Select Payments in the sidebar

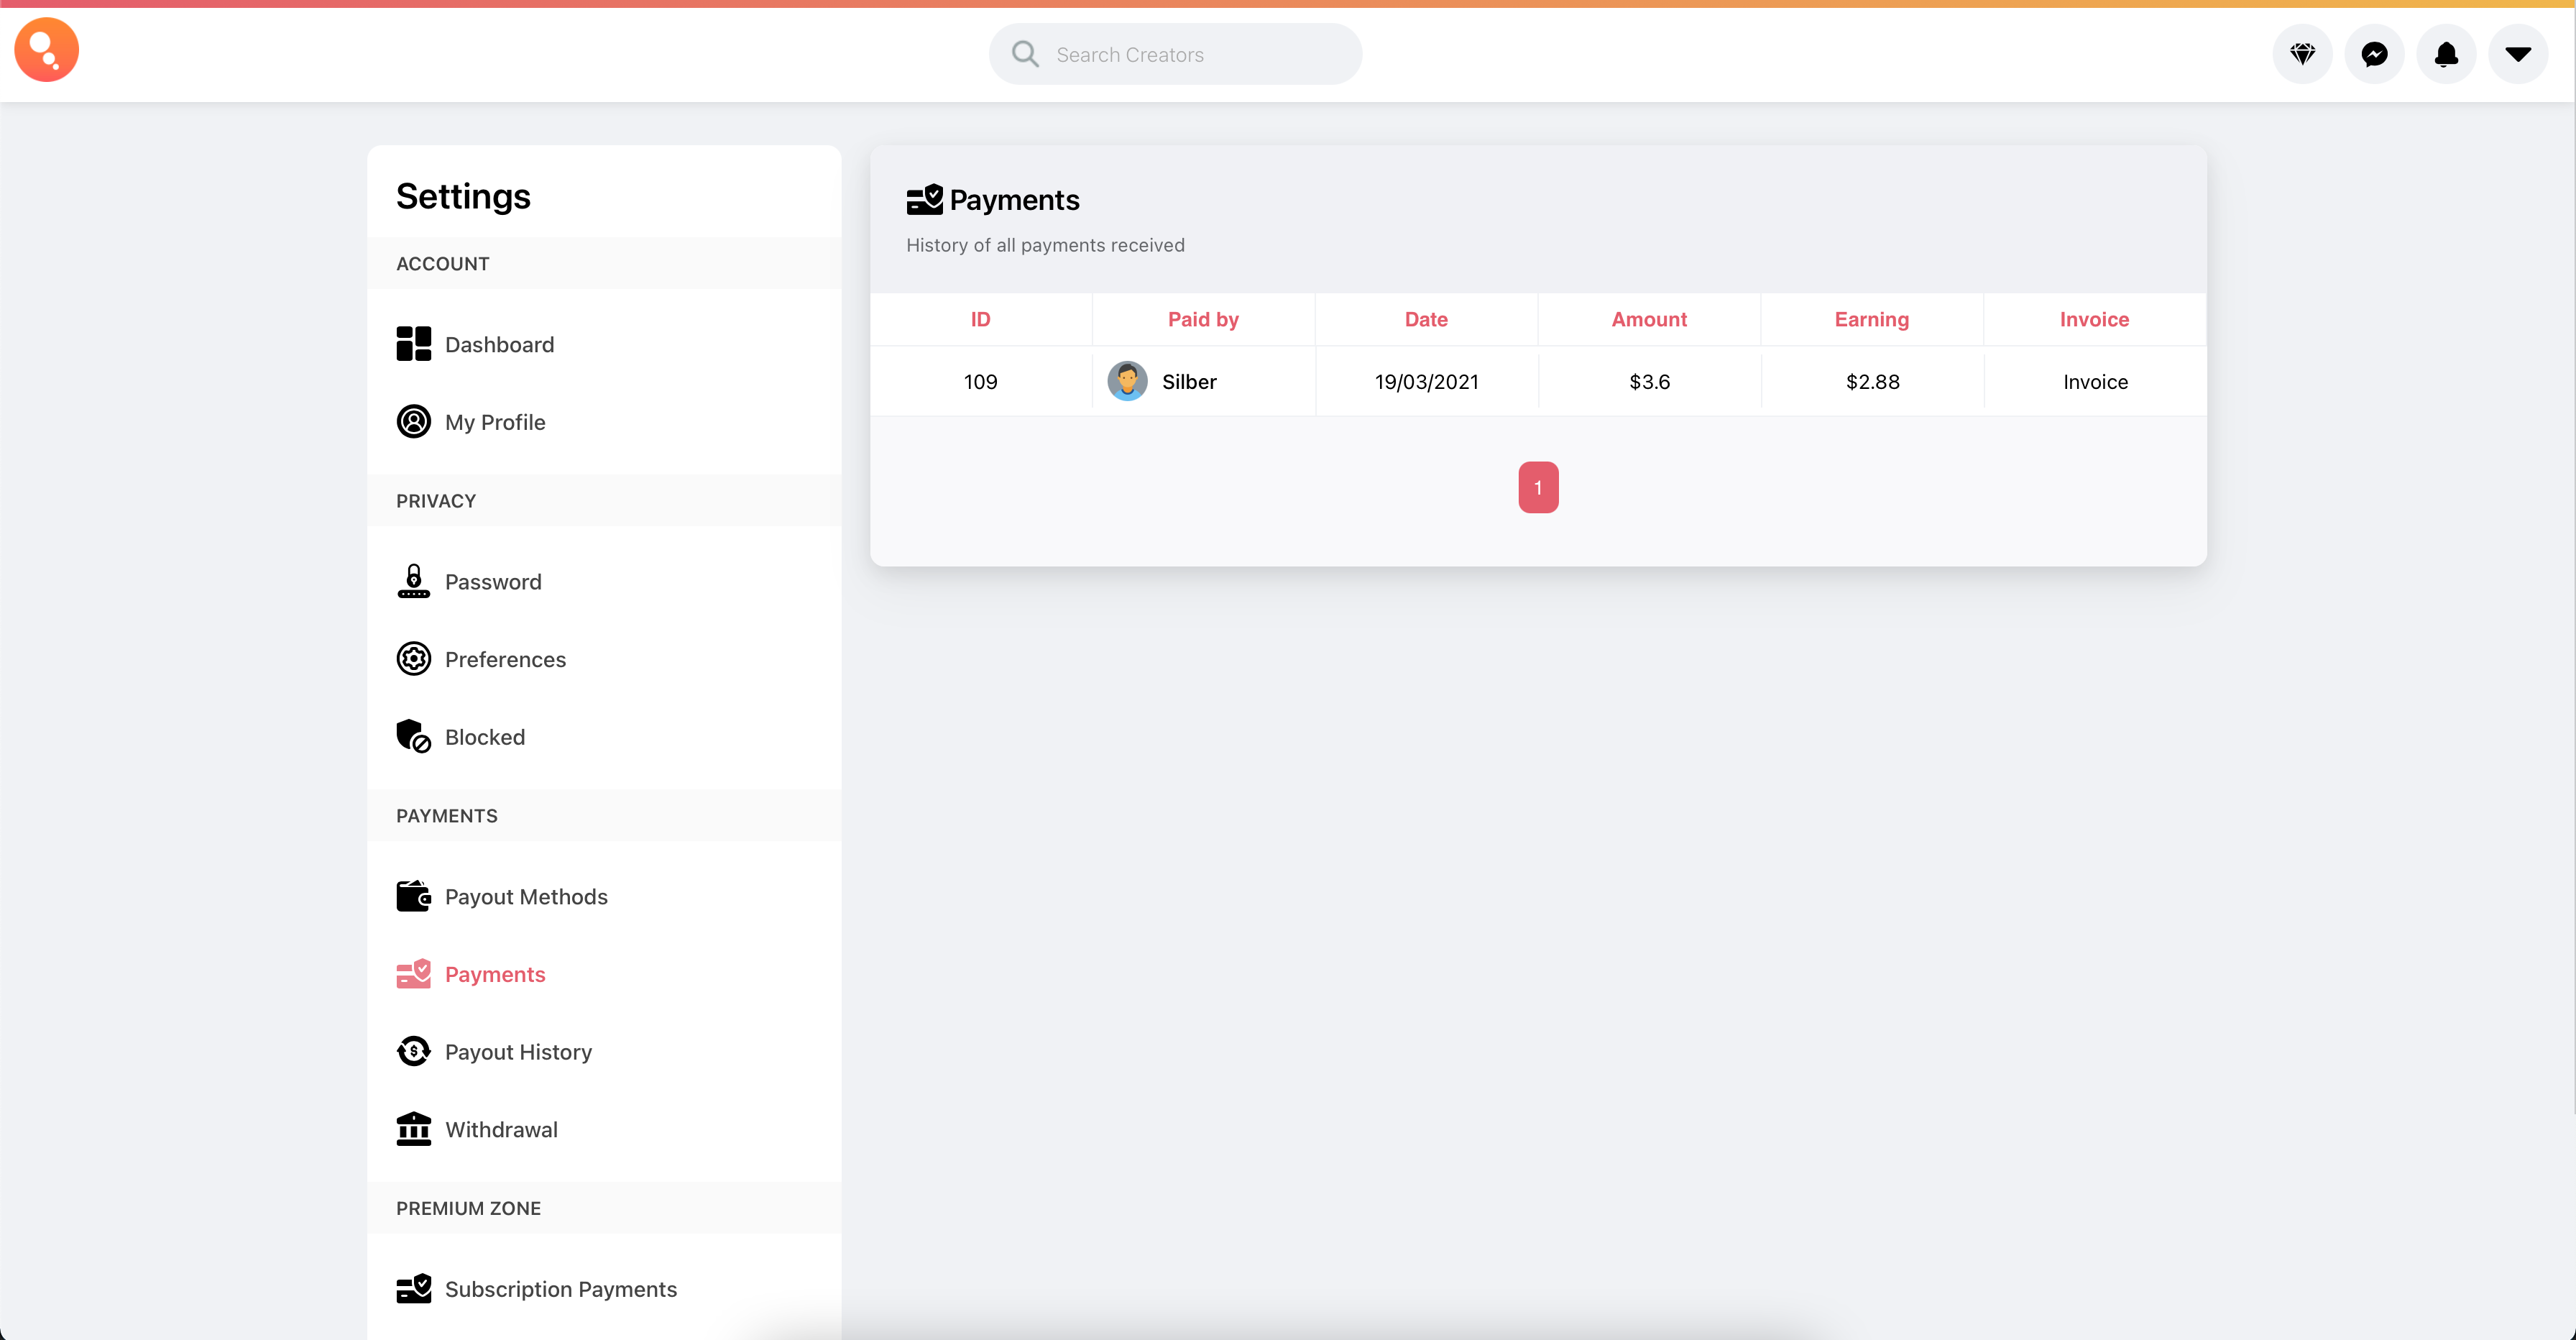click(x=495, y=974)
